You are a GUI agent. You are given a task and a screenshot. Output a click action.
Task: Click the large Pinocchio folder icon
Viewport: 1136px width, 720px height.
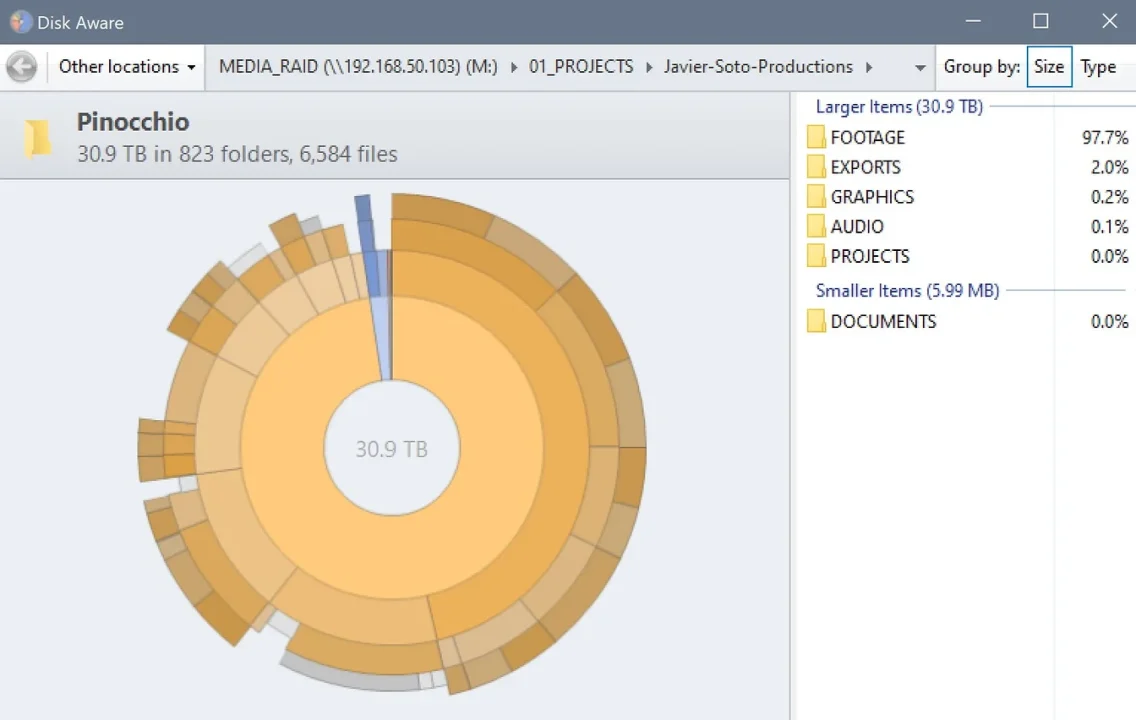(x=39, y=138)
